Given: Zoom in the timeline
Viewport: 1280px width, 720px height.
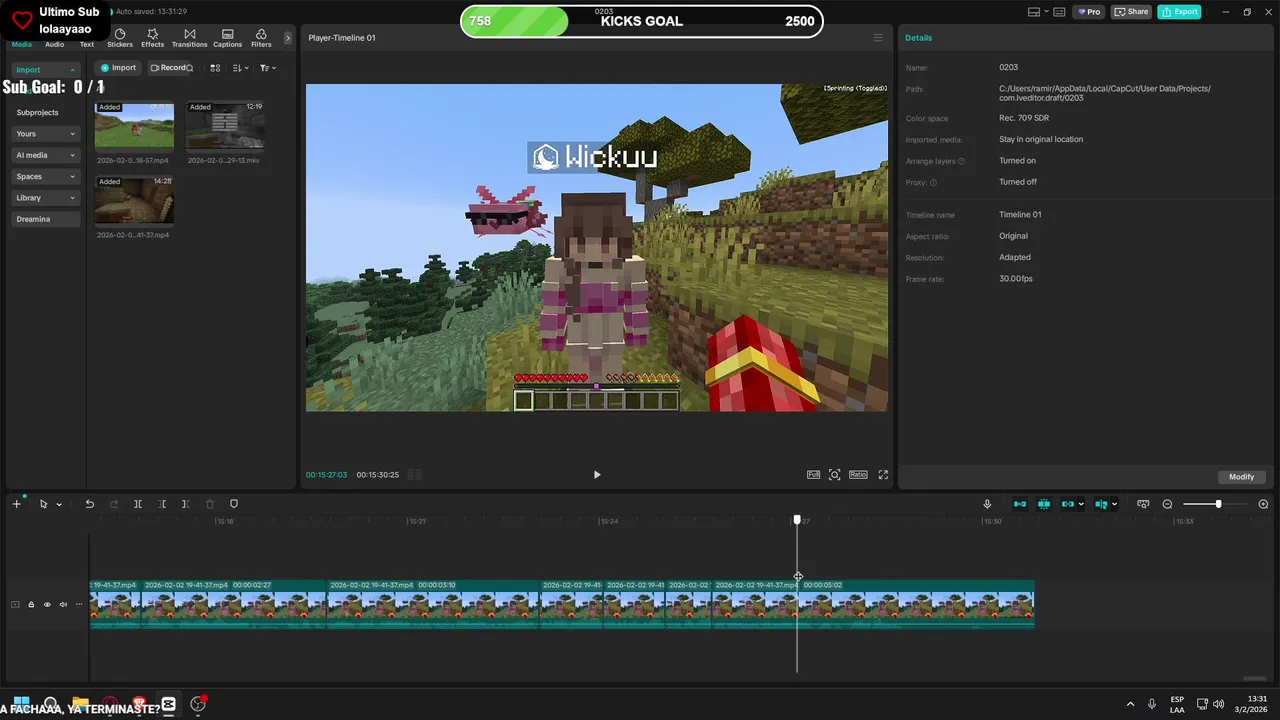Looking at the screenshot, I should click(x=1263, y=504).
